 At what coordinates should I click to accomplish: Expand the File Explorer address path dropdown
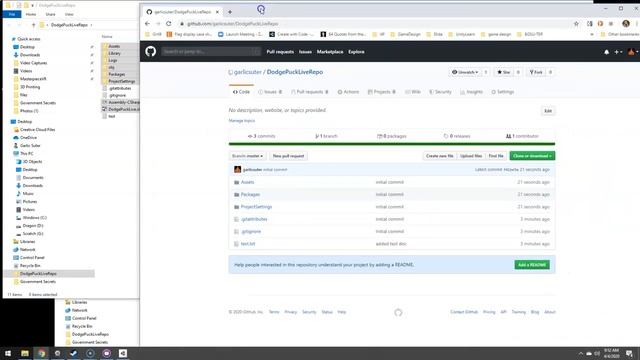coord(91,25)
